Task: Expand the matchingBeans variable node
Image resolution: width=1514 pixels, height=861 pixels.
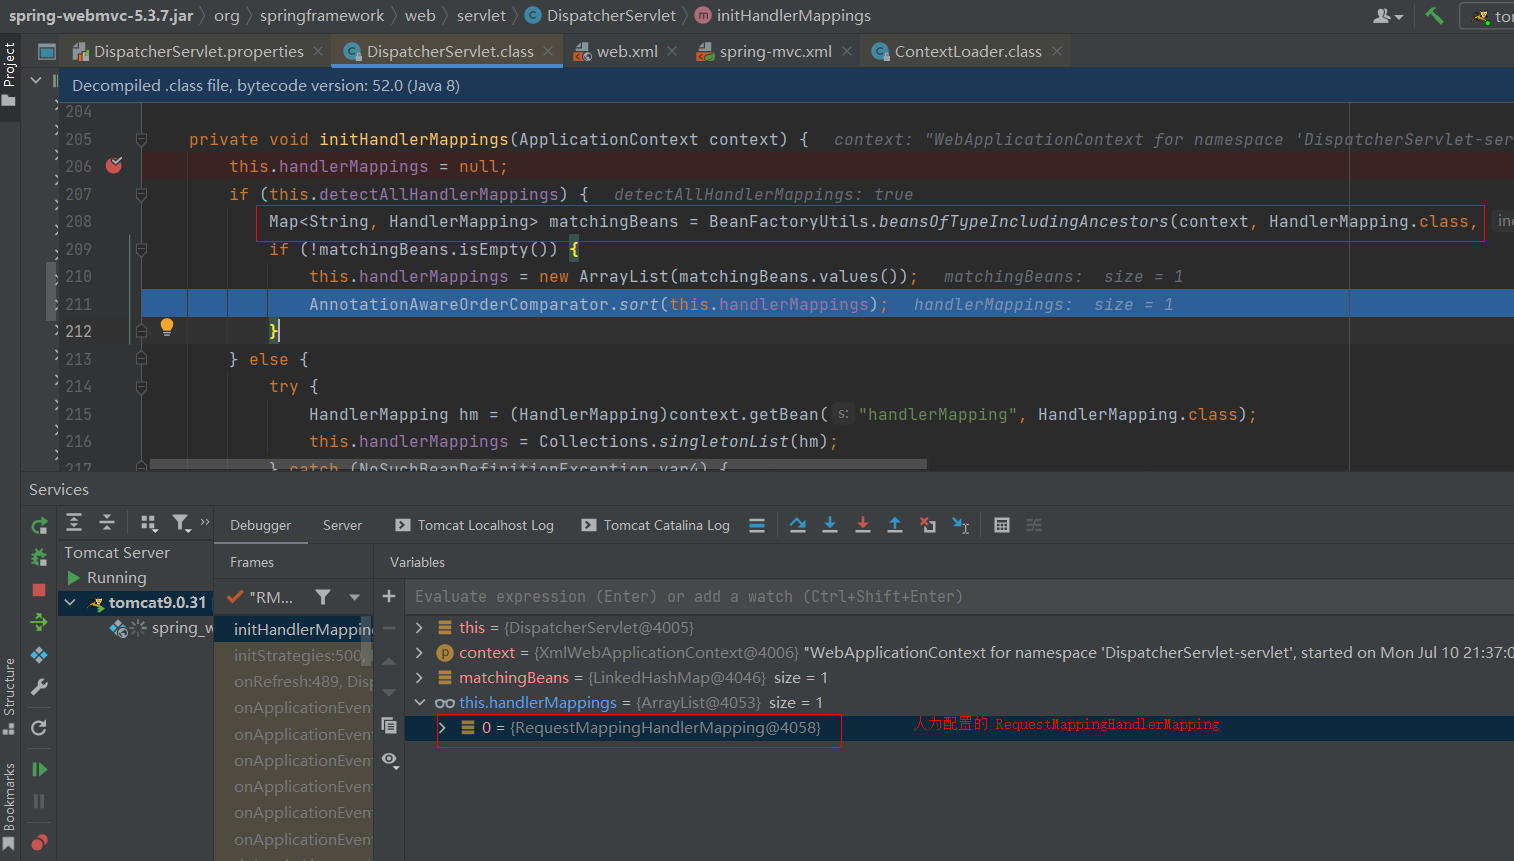Action: click(x=419, y=678)
